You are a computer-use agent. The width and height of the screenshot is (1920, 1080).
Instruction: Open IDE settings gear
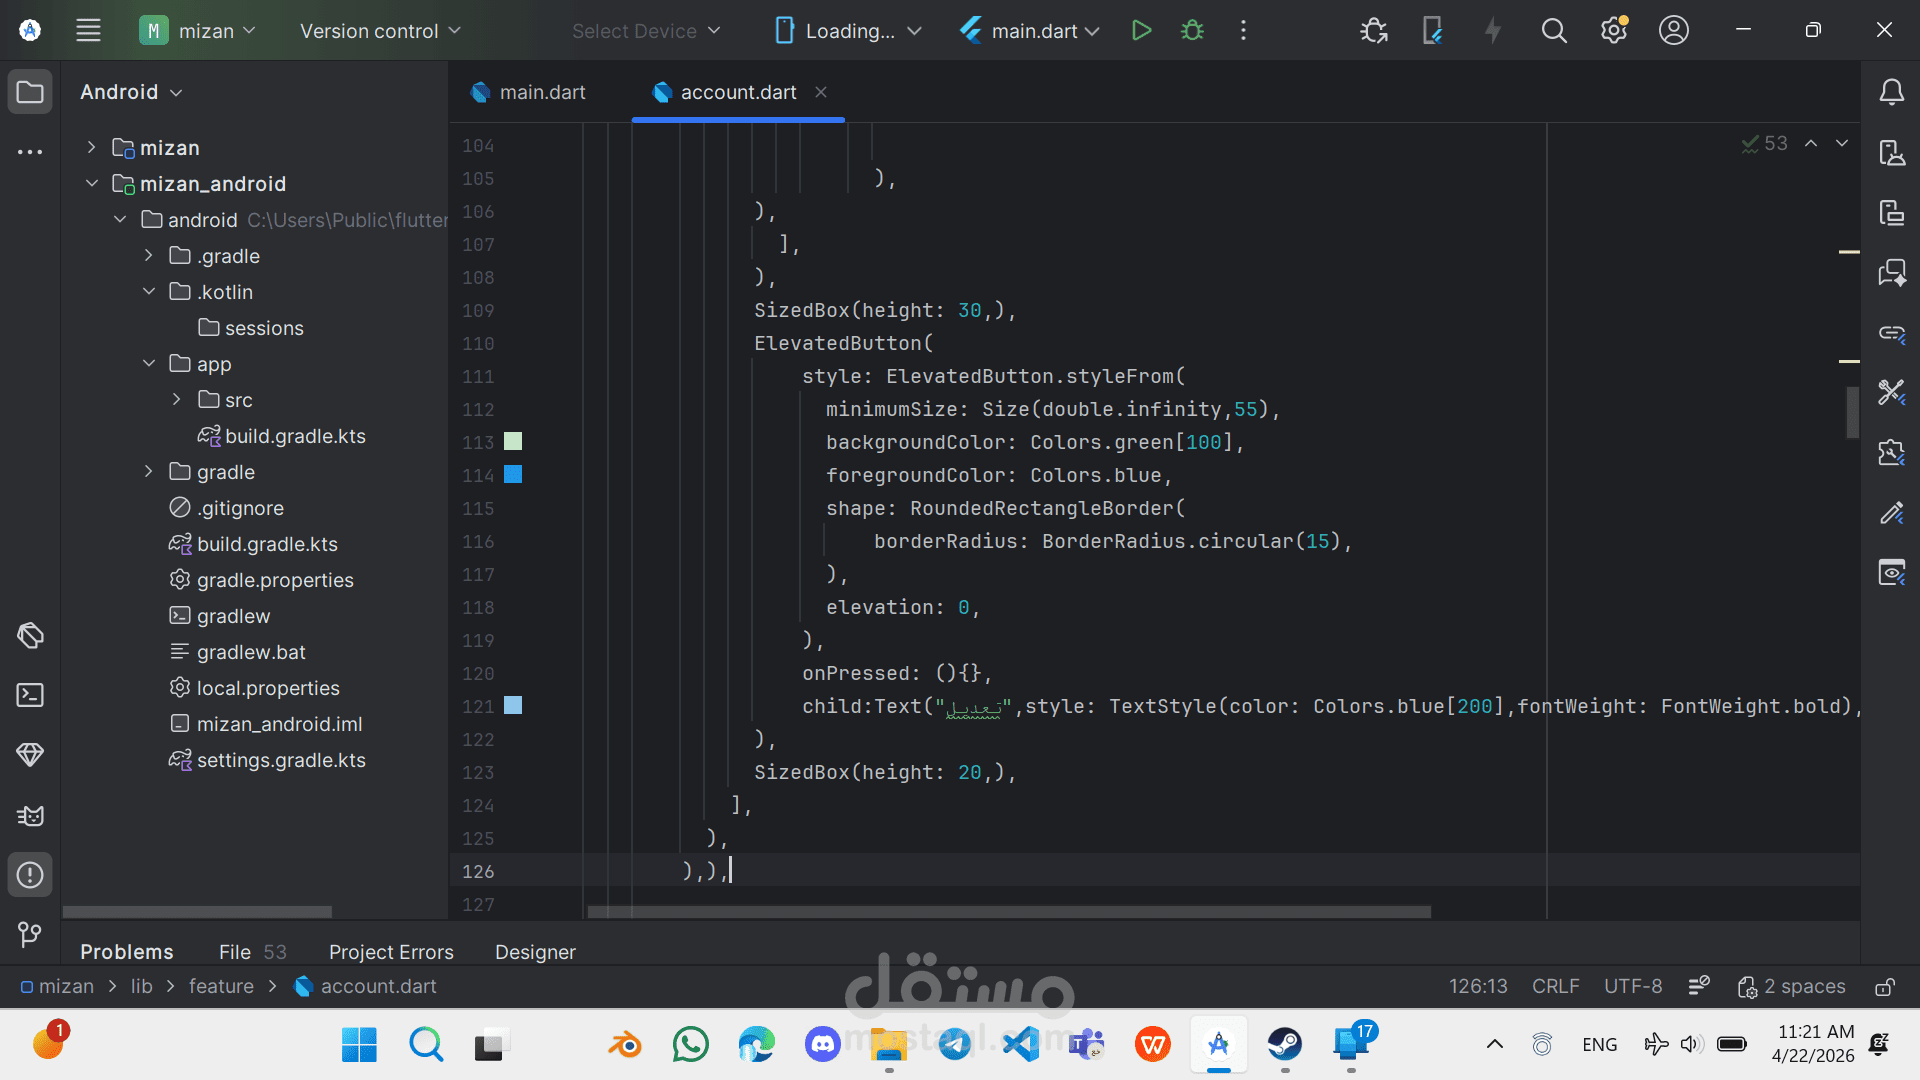pos(1613,31)
